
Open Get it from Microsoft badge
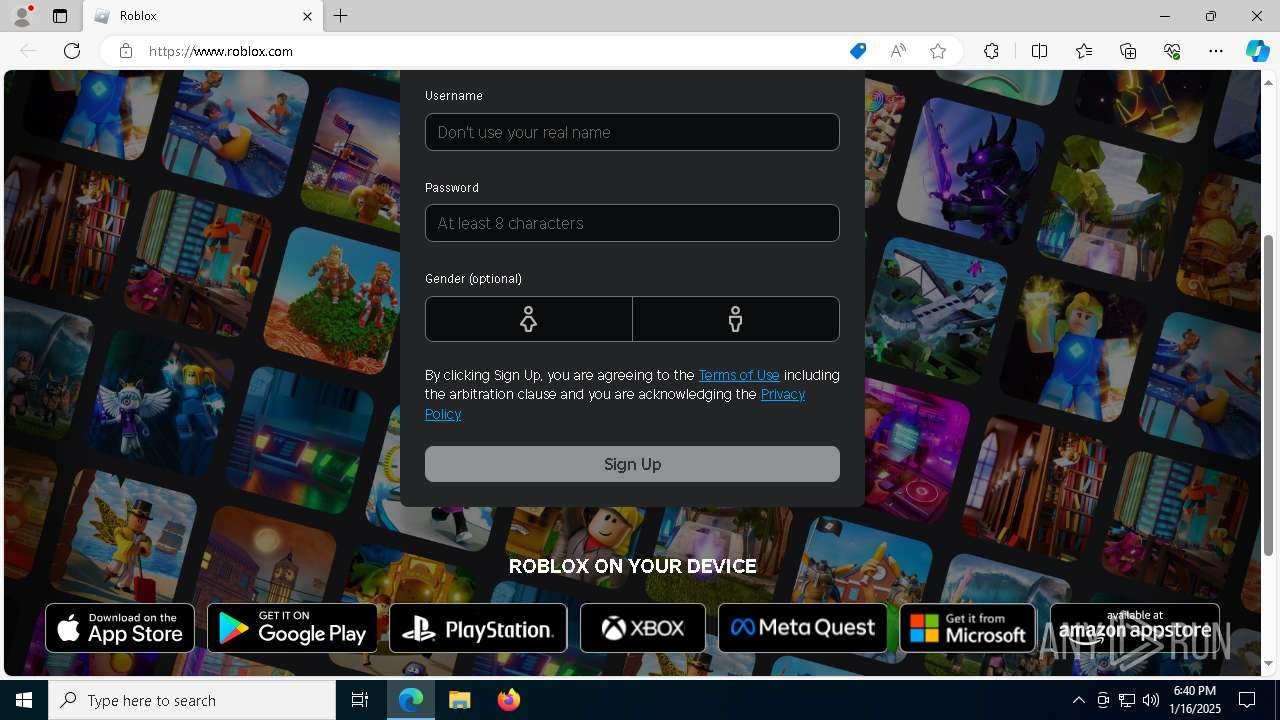coord(968,628)
